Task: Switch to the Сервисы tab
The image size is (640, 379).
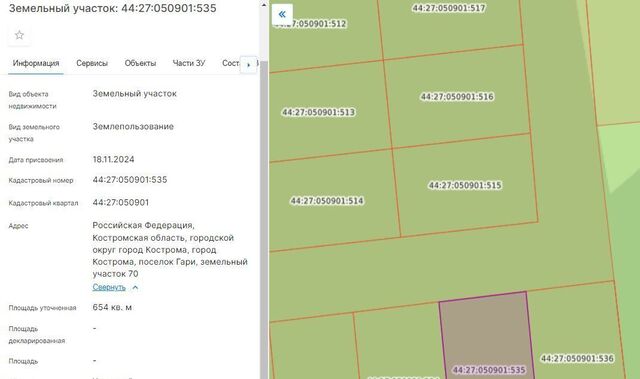Action: [92, 63]
